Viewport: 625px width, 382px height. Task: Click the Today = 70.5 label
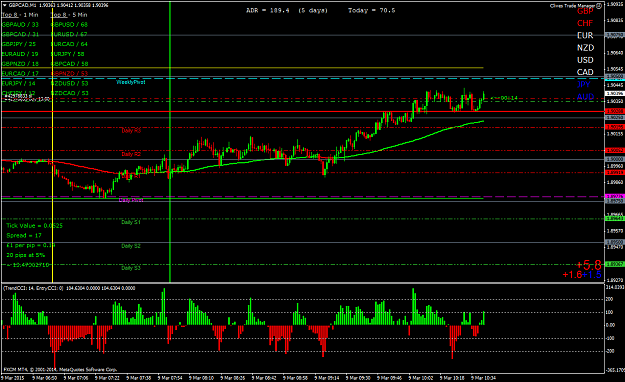pos(371,10)
